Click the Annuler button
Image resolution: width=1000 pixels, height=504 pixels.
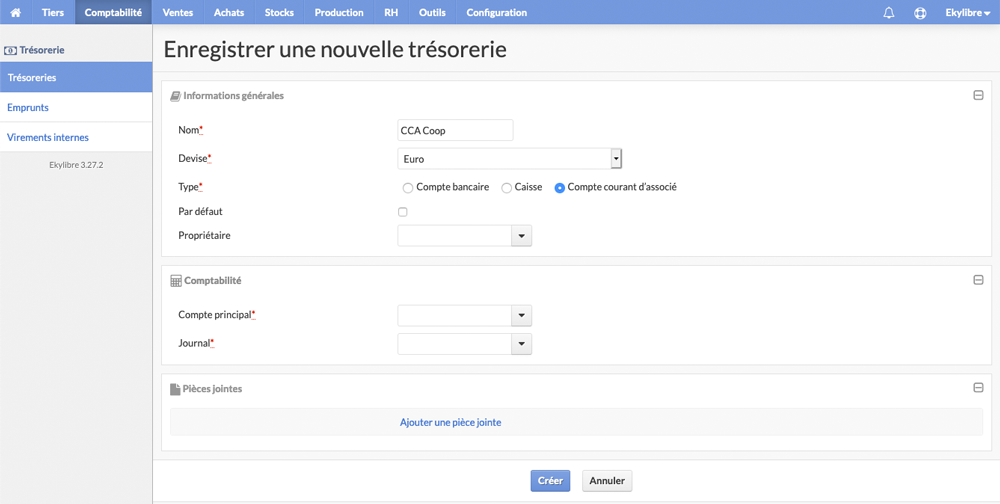607,481
